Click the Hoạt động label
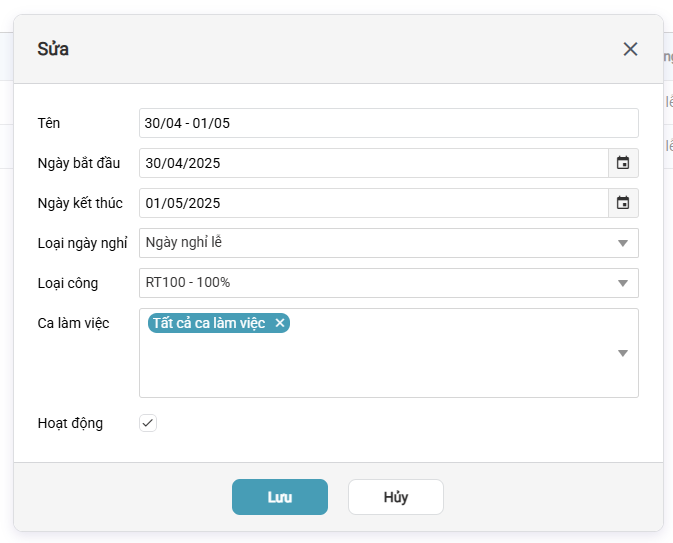Viewport: 673px width, 543px height. pos(70,423)
